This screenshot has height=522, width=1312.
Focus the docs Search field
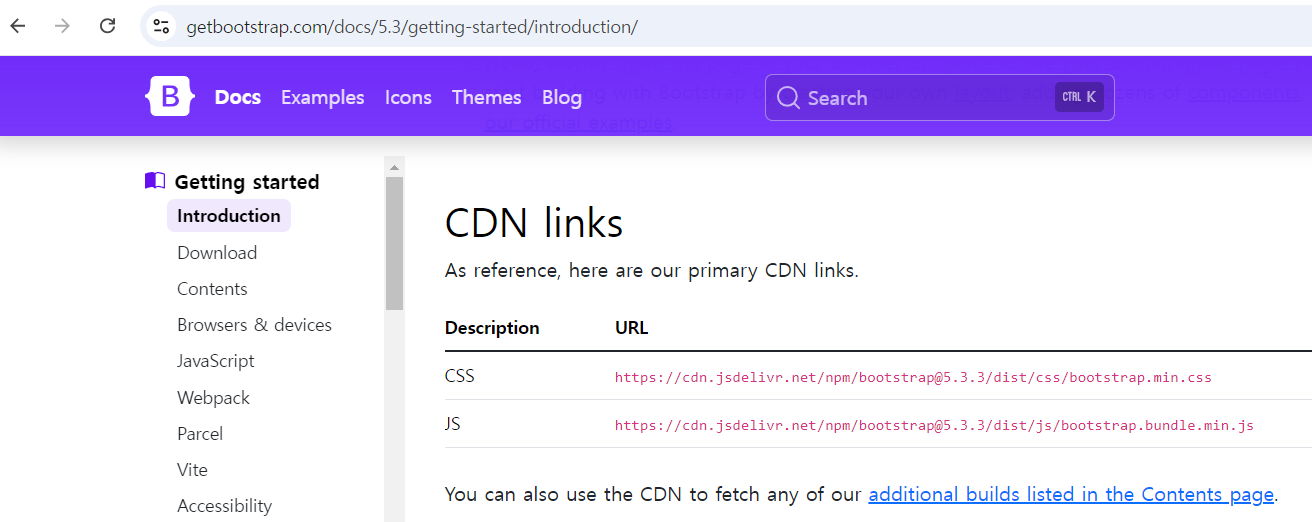pyautogui.click(x=940, y=98)
